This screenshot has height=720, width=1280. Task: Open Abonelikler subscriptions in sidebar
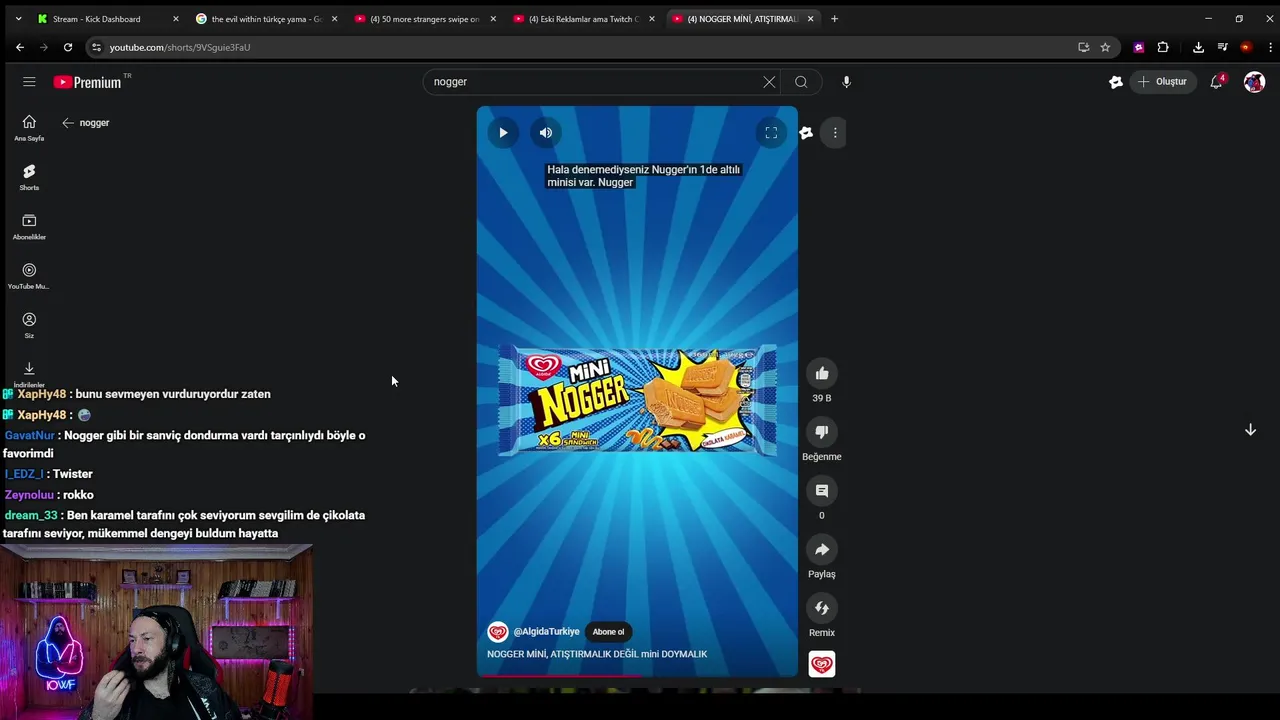point(29,227)
